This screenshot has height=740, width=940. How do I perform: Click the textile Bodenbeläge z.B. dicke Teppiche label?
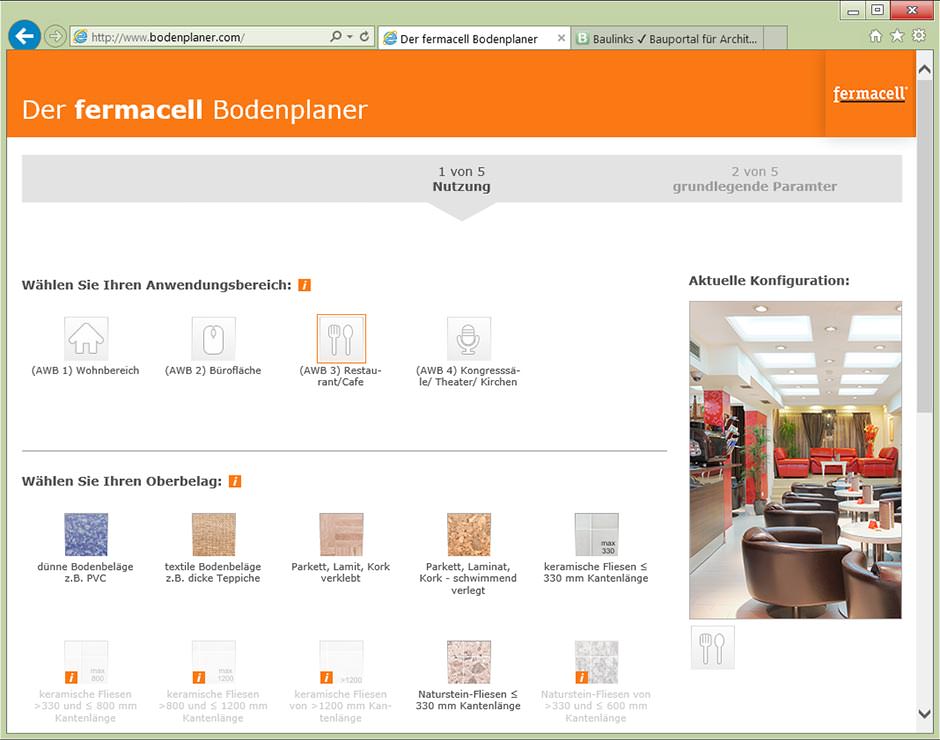[213, 572]
